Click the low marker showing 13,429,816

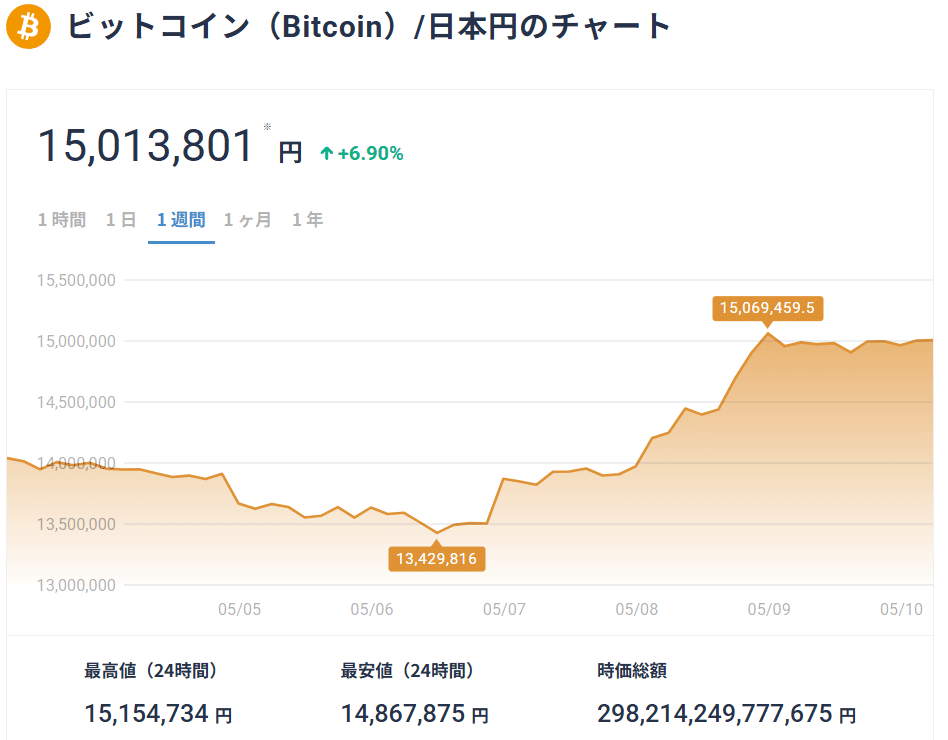click(x=437, y=560)
